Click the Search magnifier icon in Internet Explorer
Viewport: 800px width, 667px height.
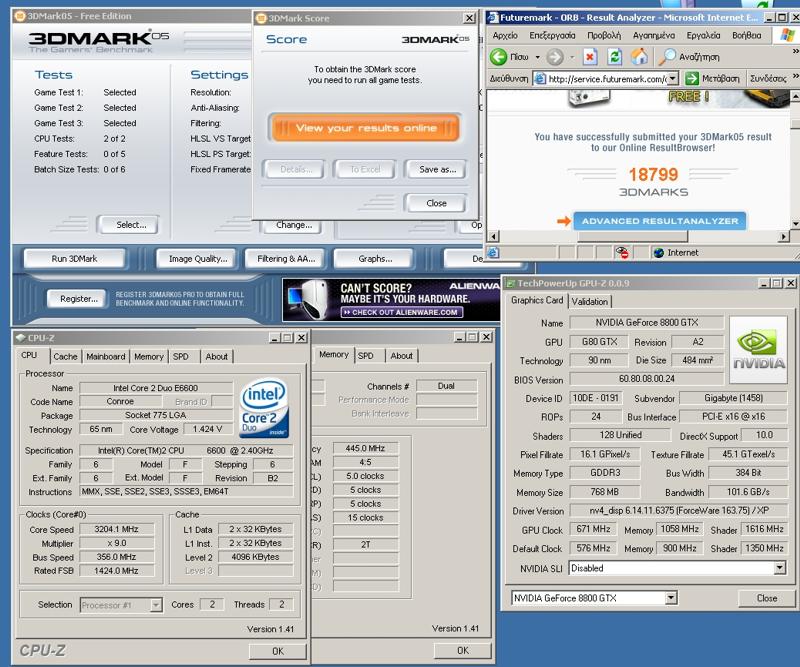coord(666,57)
